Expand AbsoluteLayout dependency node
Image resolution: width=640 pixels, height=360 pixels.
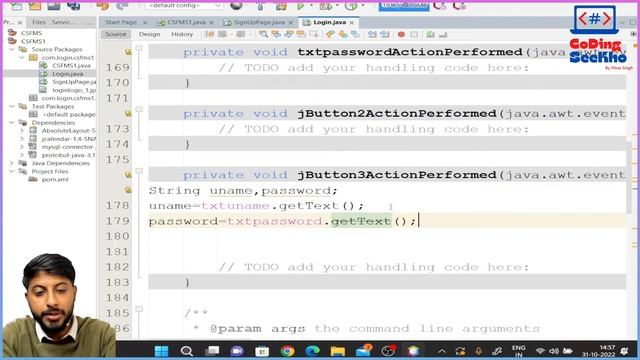click(22, 131)
